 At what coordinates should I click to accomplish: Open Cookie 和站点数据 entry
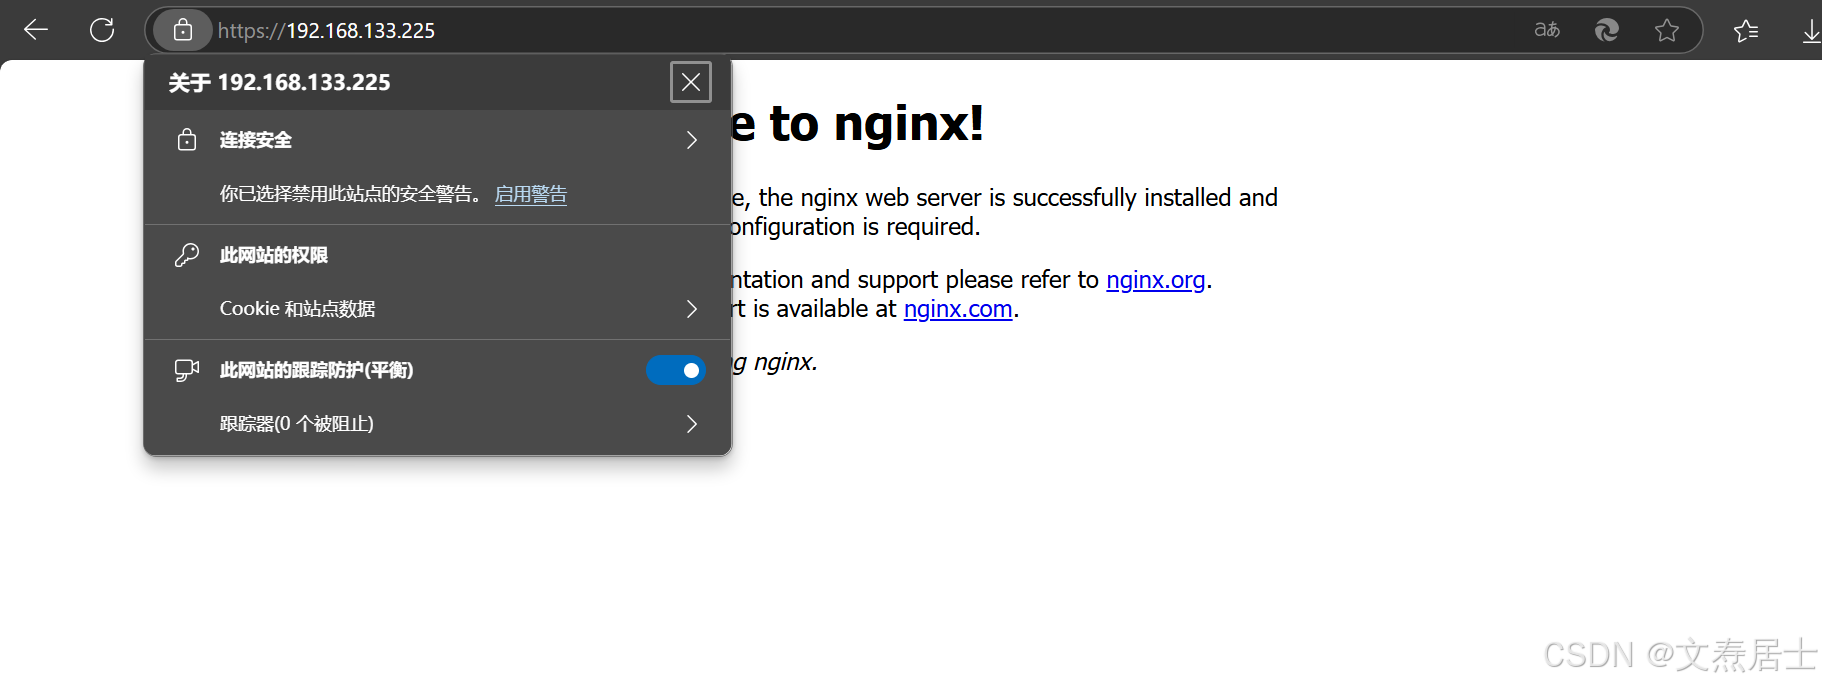click(x=438, y=309)
